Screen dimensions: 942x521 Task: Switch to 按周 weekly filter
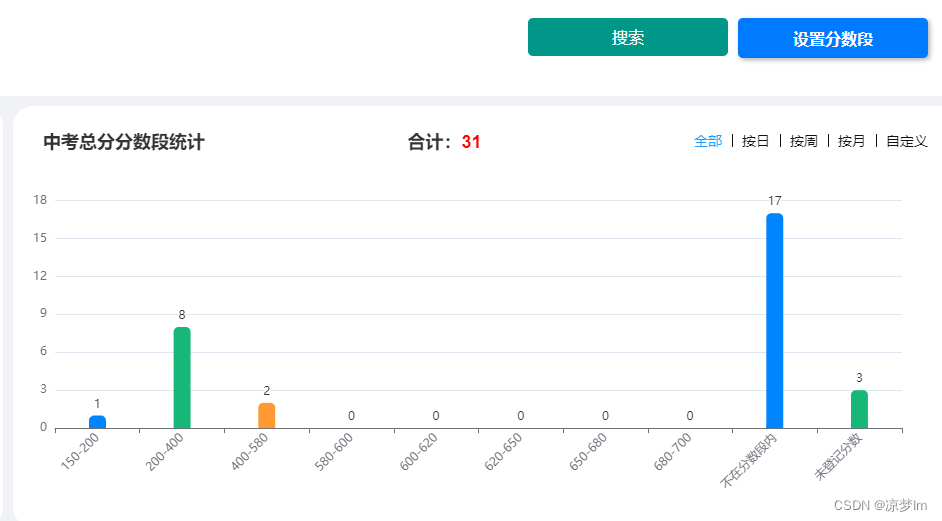pyautogui.click(x=804, y=141)
